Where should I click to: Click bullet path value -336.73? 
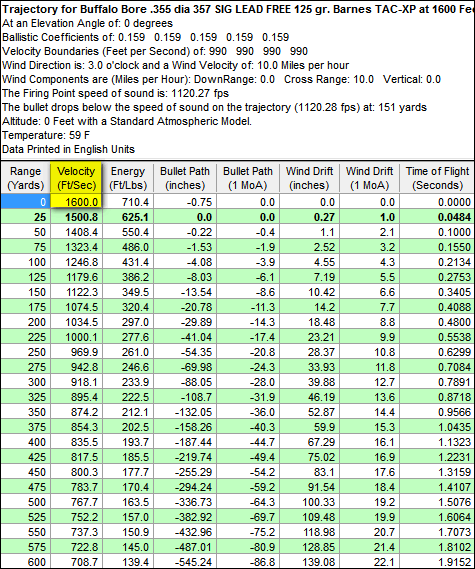tap(185, 502)
